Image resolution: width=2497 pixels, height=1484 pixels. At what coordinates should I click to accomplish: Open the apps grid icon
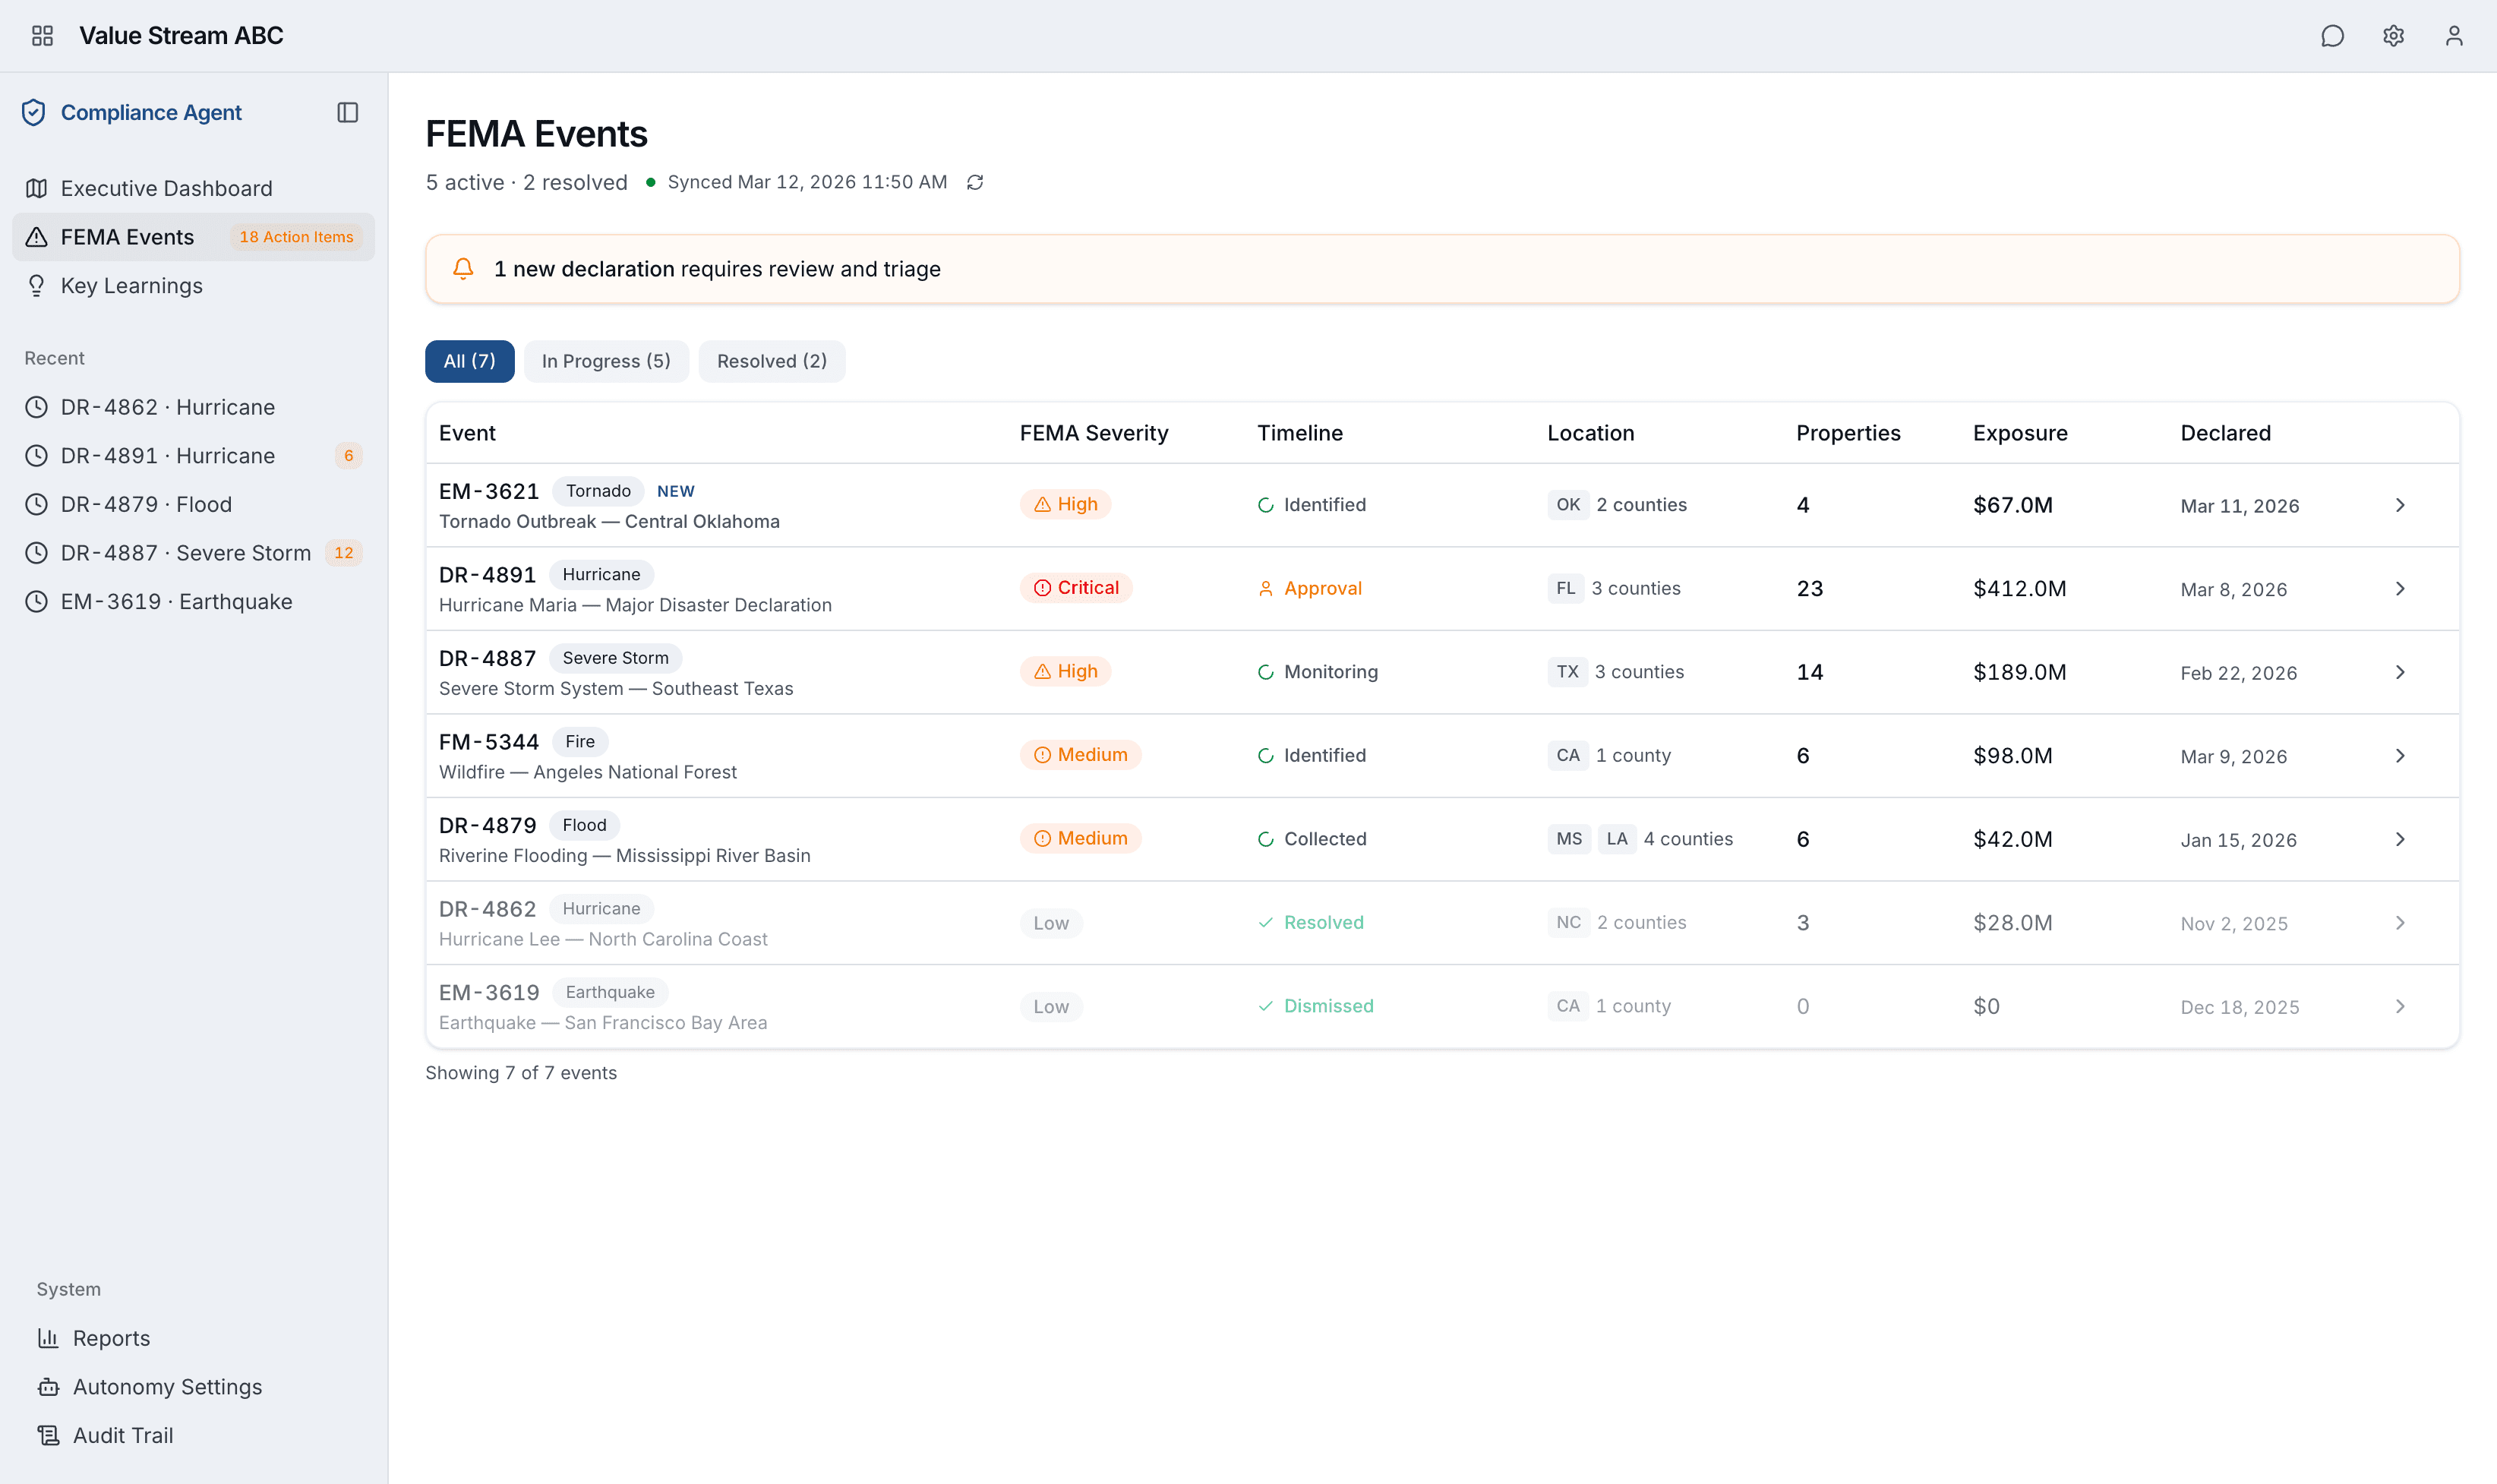[42, 36]
